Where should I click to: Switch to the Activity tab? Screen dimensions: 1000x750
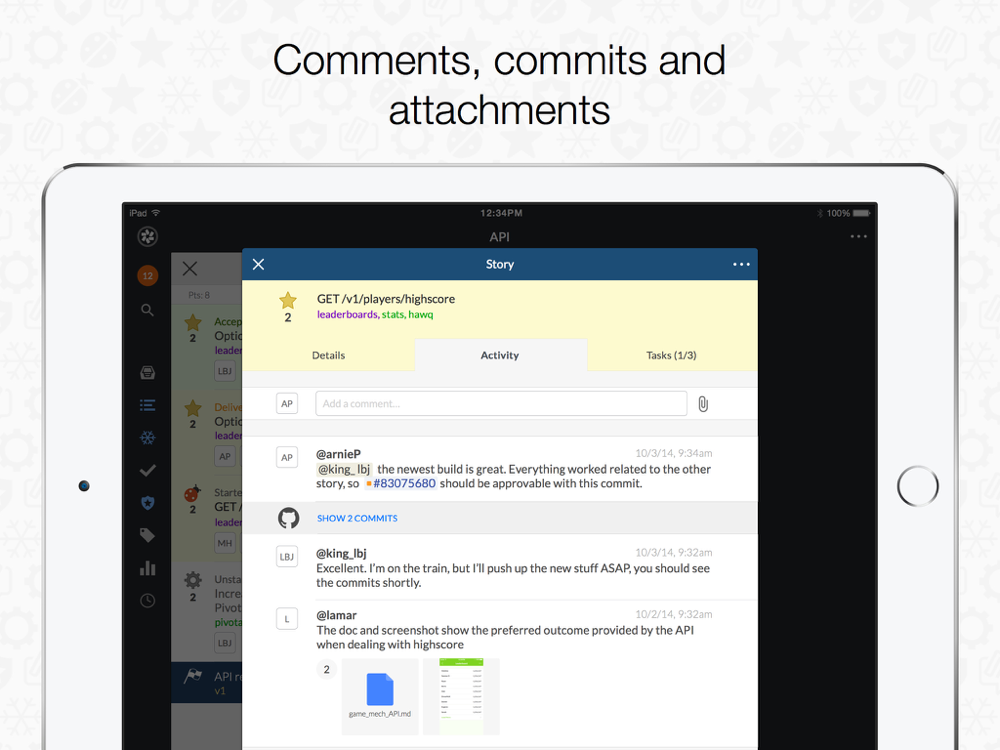coord(500,355)
